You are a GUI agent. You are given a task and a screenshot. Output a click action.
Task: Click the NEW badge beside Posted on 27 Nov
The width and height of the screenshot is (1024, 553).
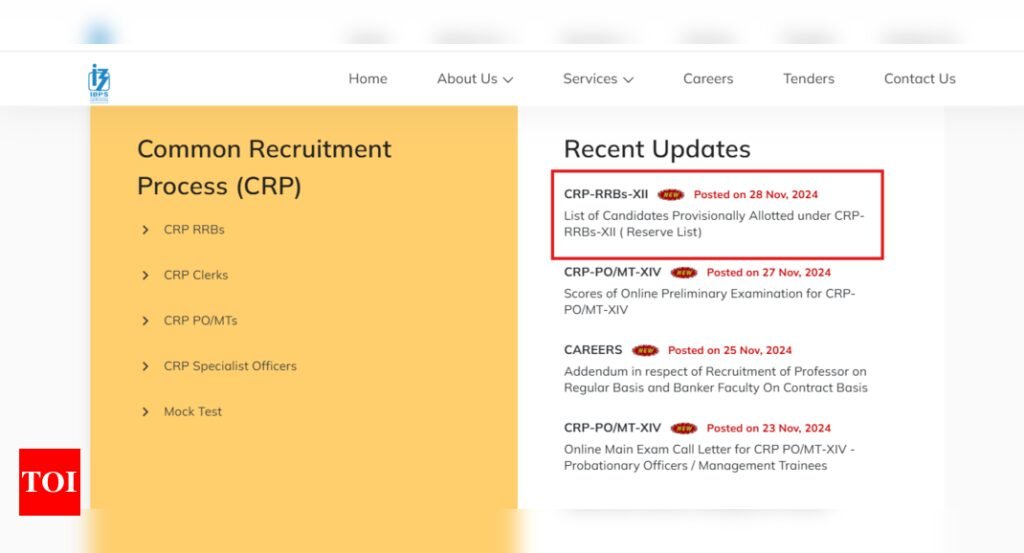pyautogui.click(x=684, y=273)
